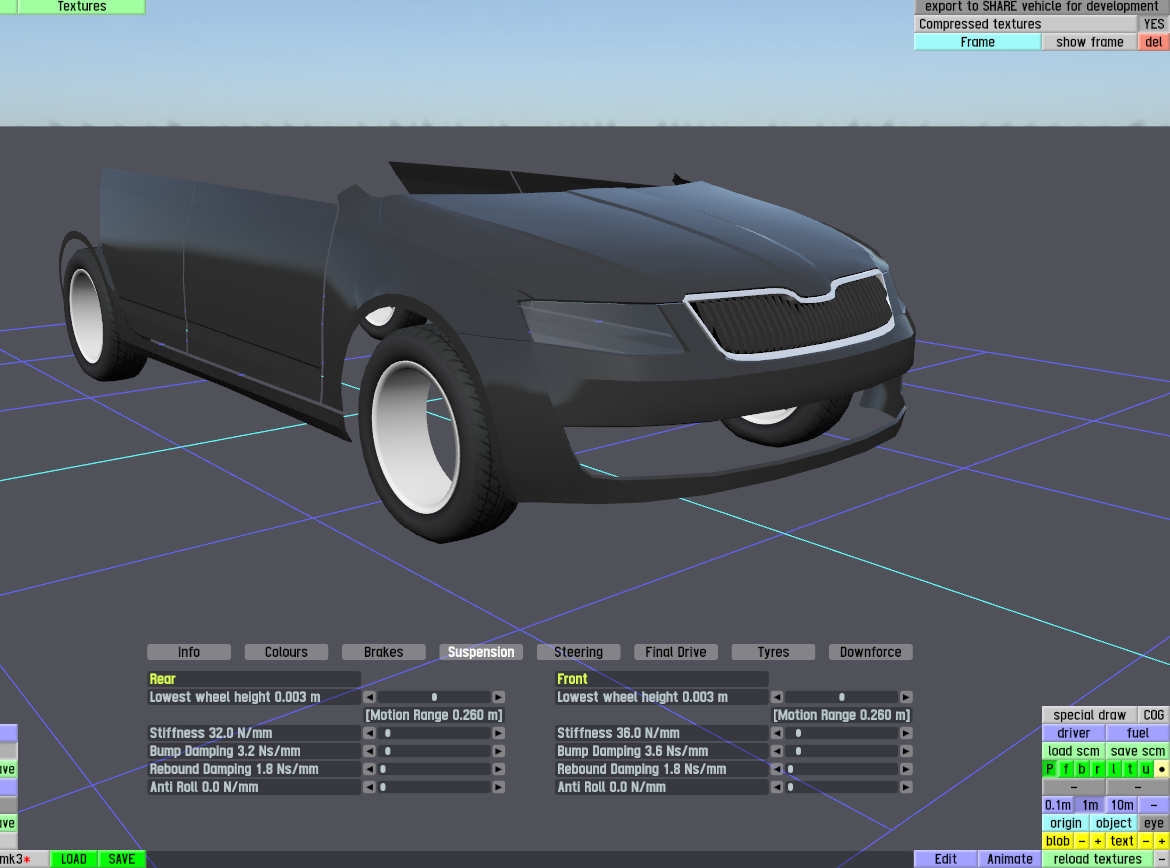
Task: Increase Rear Anti Roll with right arrow
Action: pyautogui.click(x=498, y=787)
